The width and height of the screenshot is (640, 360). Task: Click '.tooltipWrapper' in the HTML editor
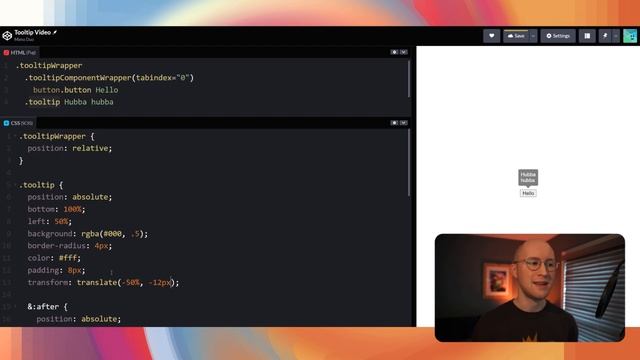click(x=49, y=65)
